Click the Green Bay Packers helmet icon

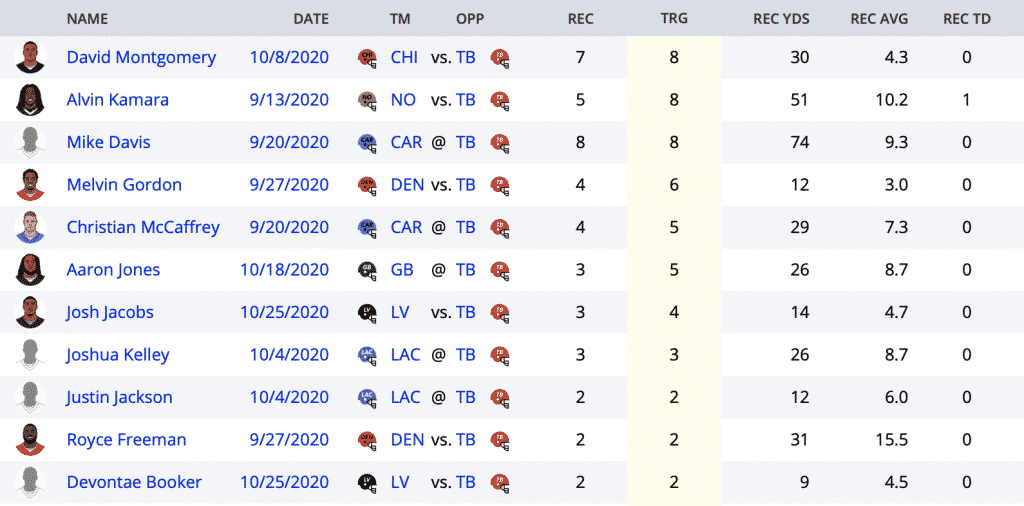pos(368,270)
